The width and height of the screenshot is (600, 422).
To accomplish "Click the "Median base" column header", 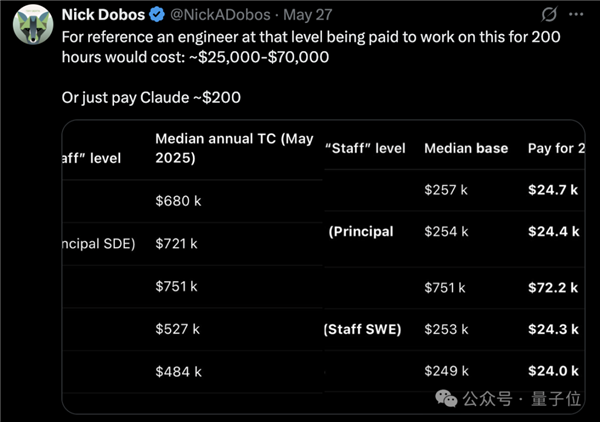I will [466, 148].
